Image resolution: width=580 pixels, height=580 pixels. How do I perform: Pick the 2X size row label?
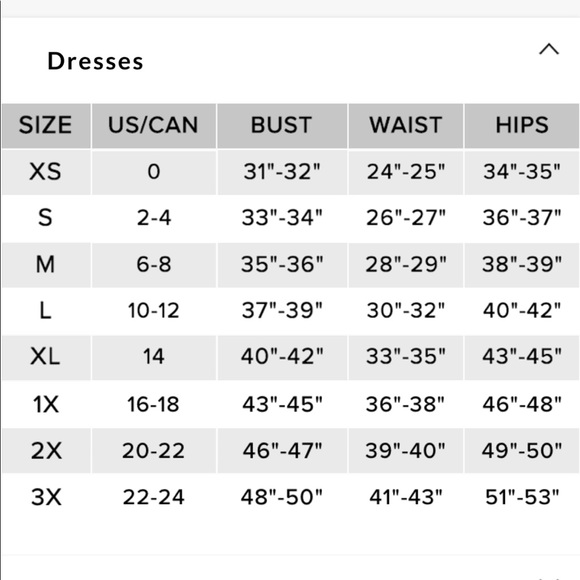click(x=46, y=451)
